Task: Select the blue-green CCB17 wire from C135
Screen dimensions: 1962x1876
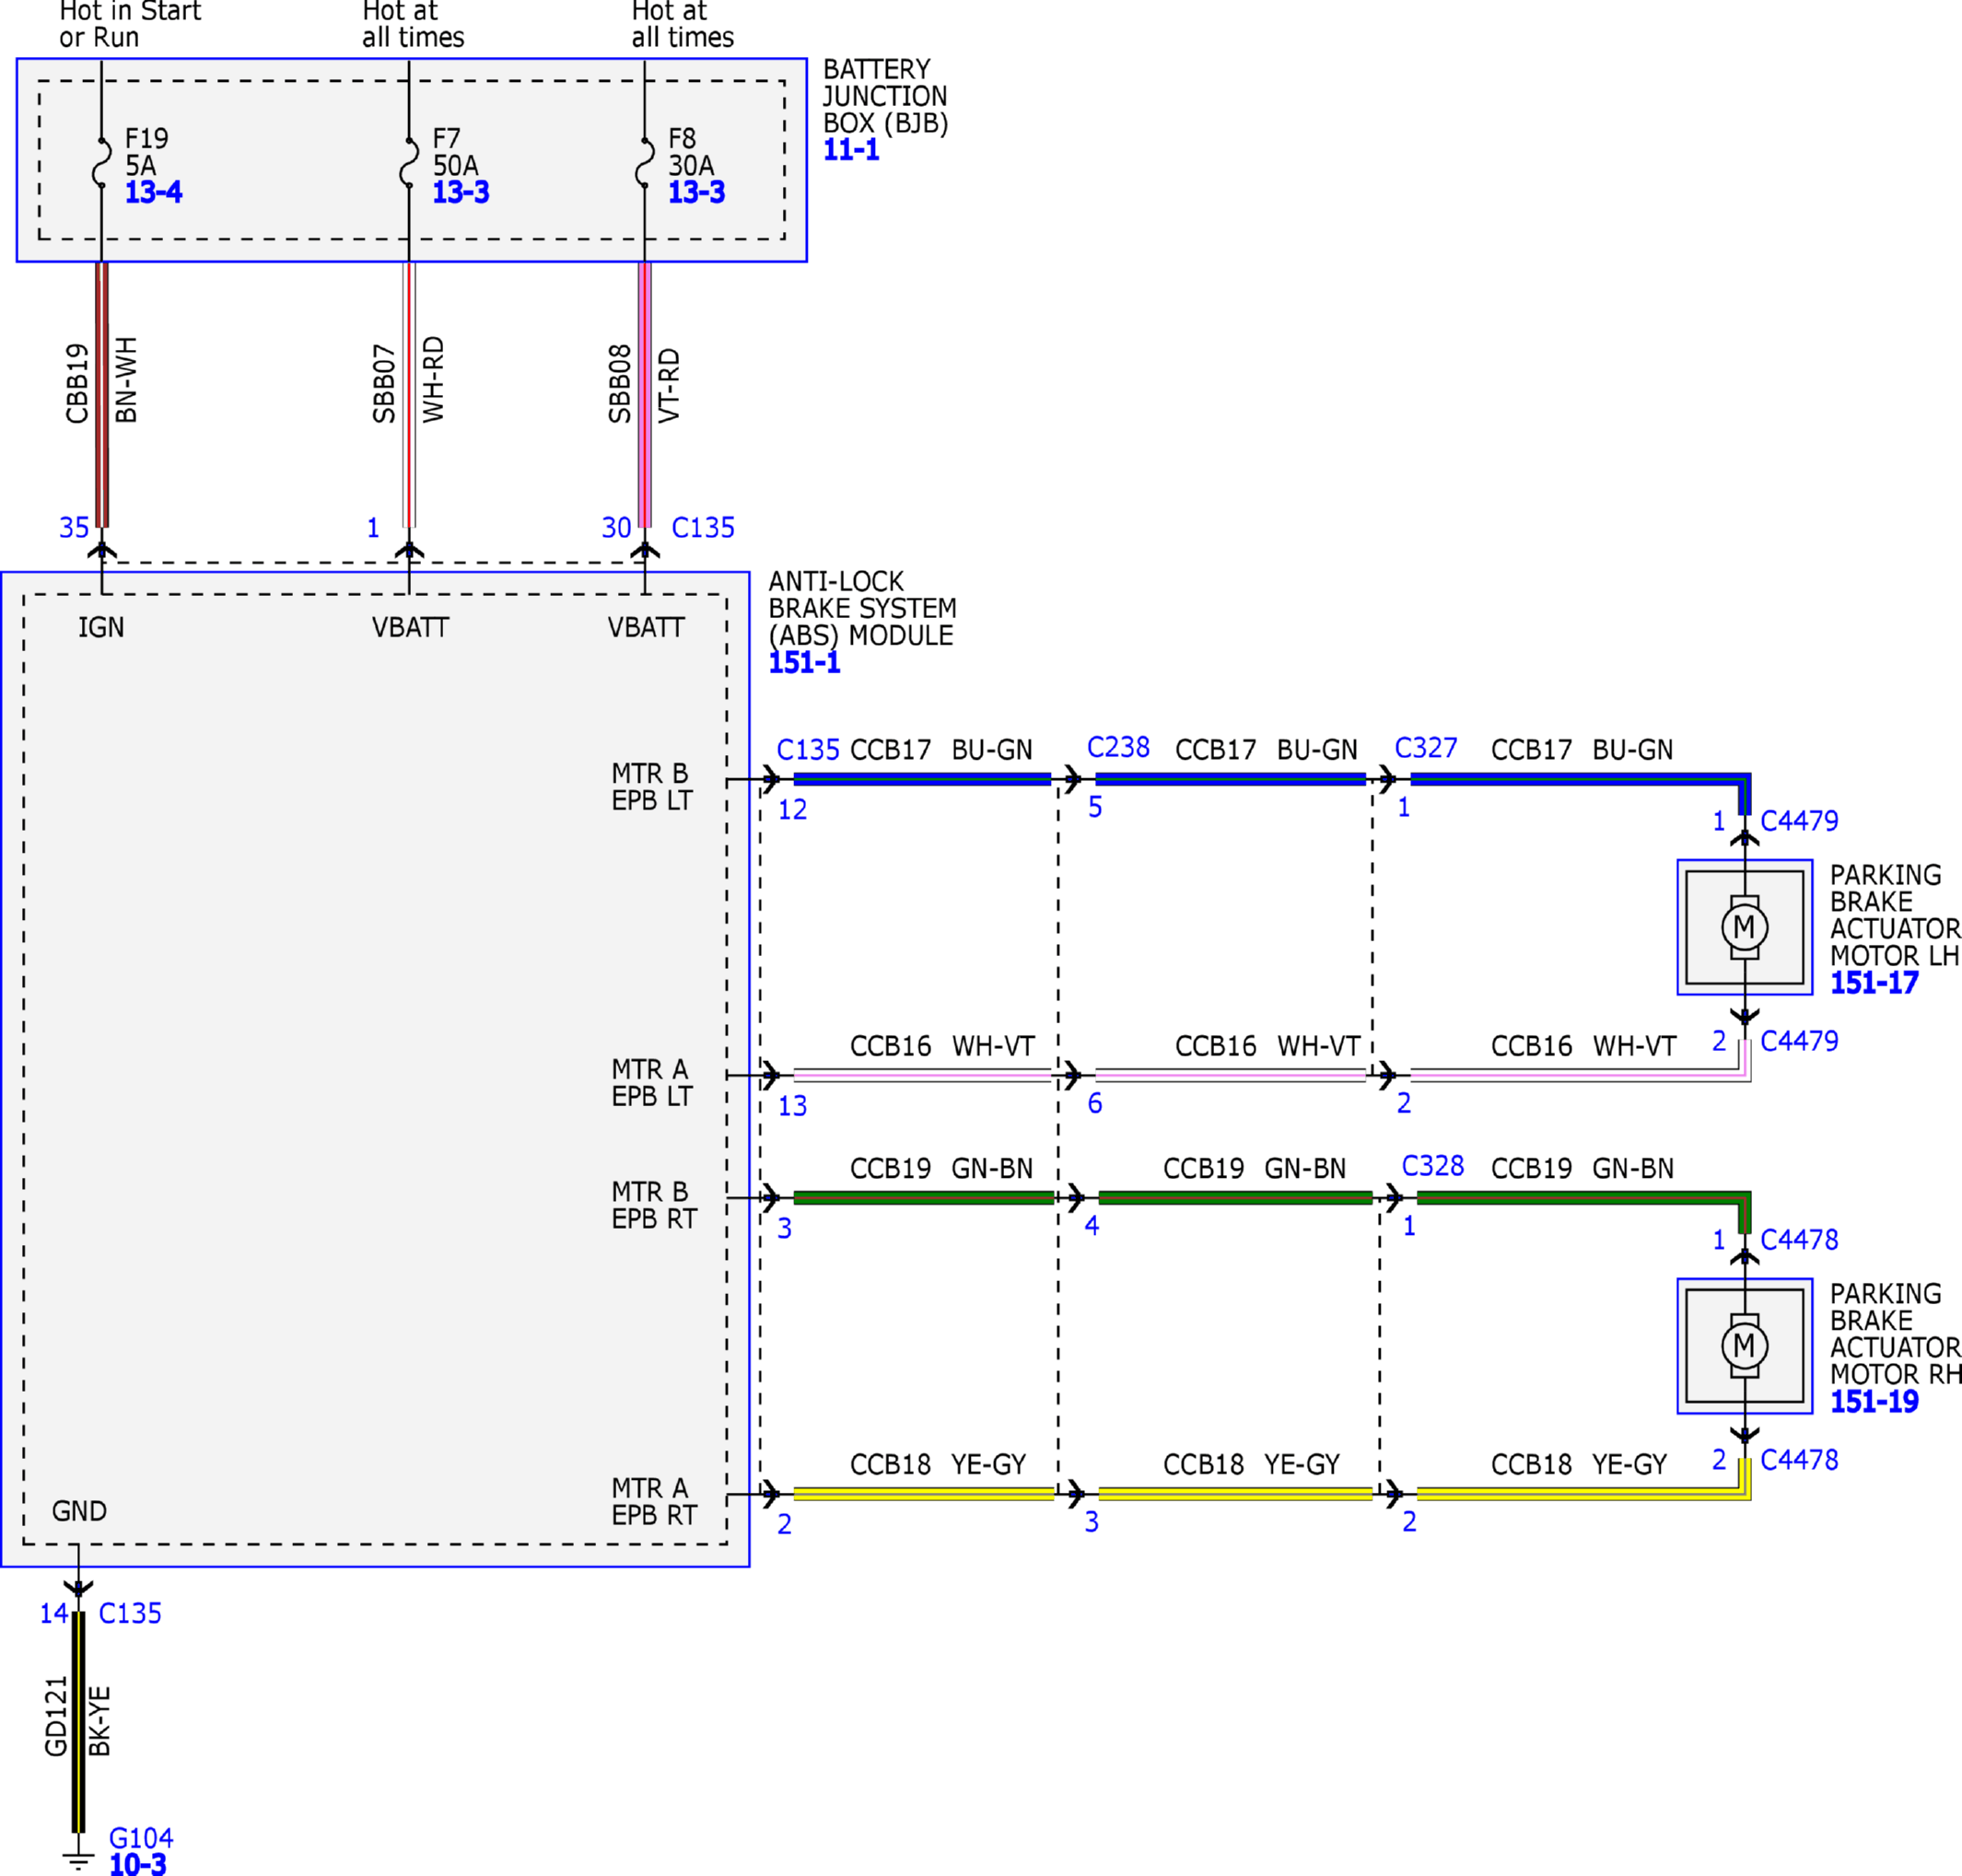Action: [922, 779]
